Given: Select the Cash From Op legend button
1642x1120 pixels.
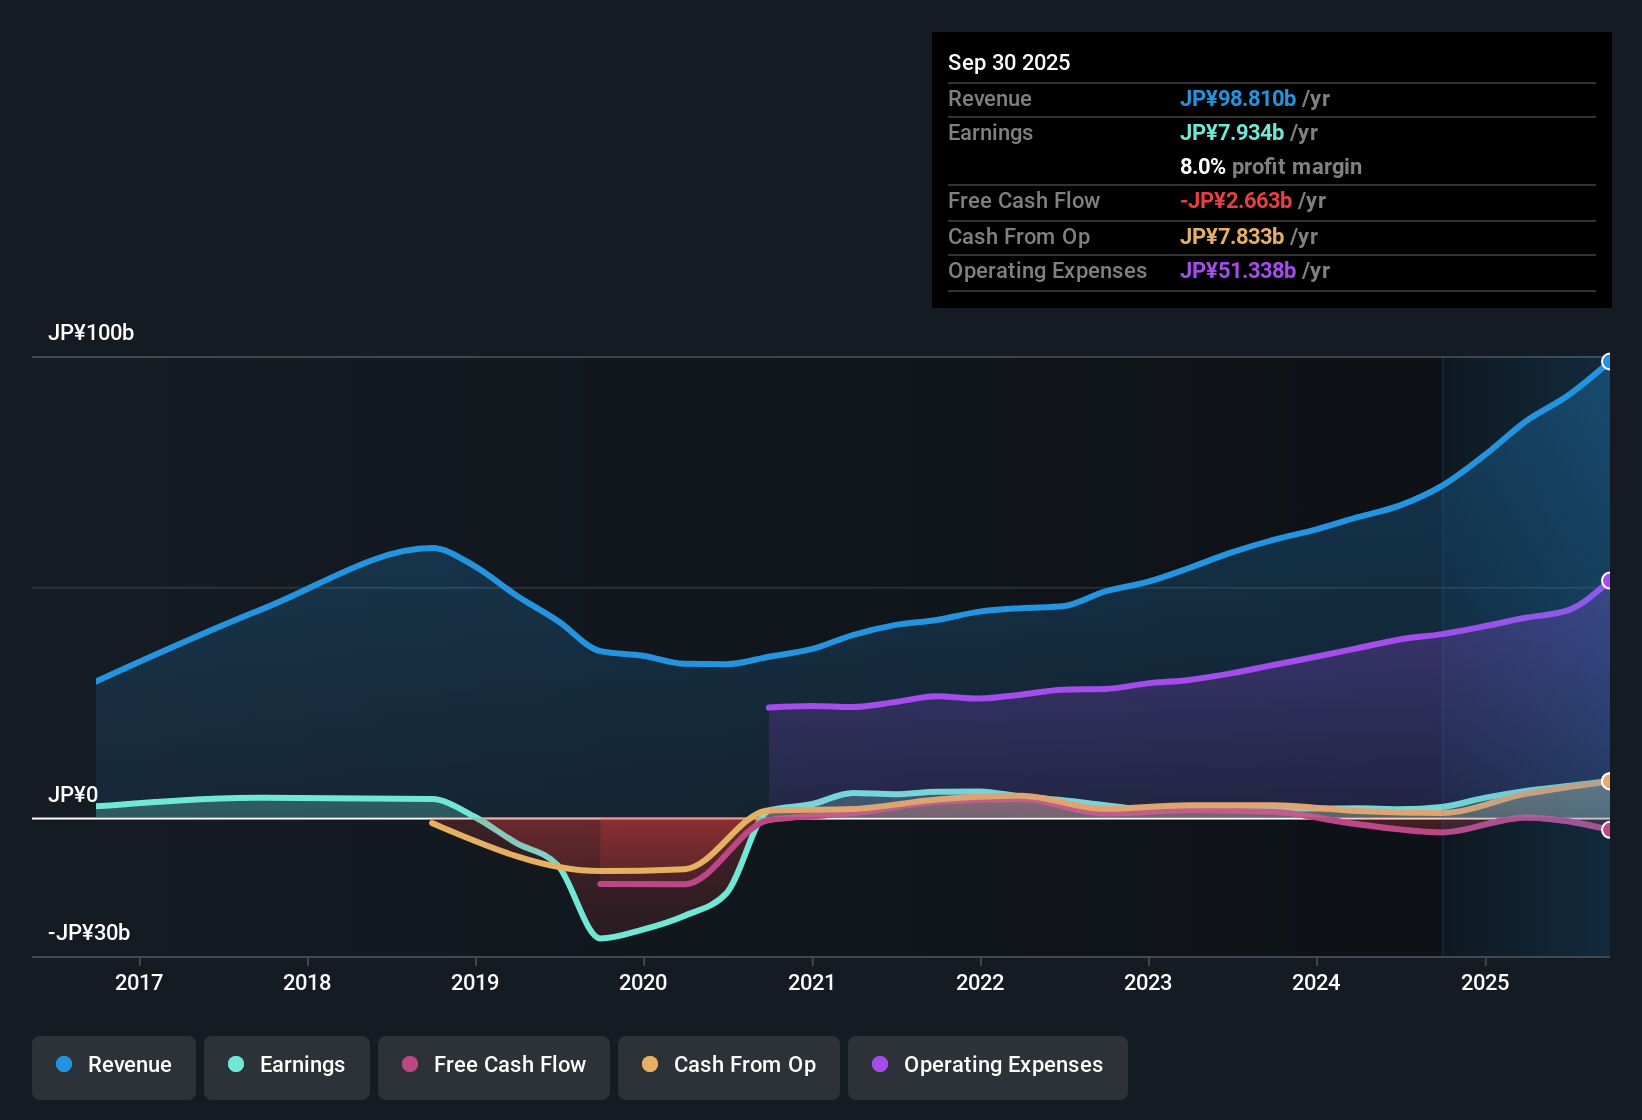Looking at the screenshot, I should pos(728,1065).
